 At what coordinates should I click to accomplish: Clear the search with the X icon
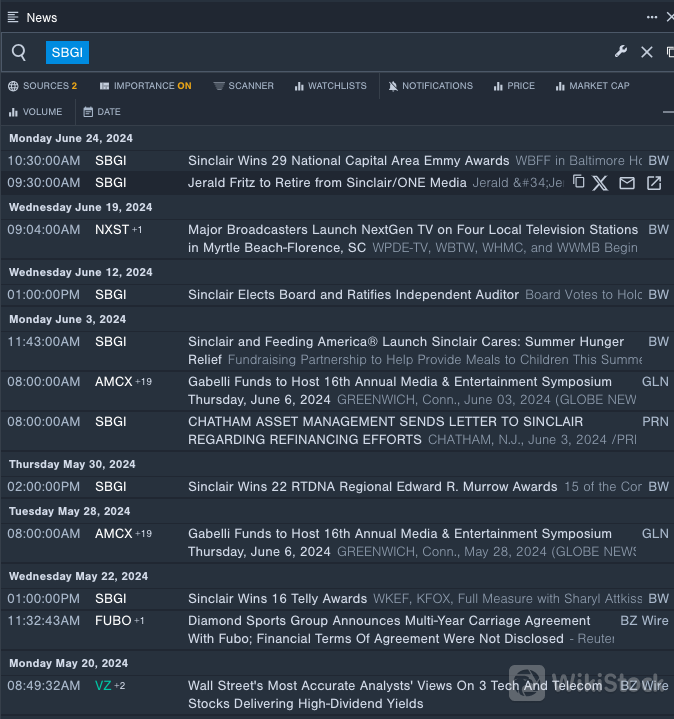[x=647, y=52]
